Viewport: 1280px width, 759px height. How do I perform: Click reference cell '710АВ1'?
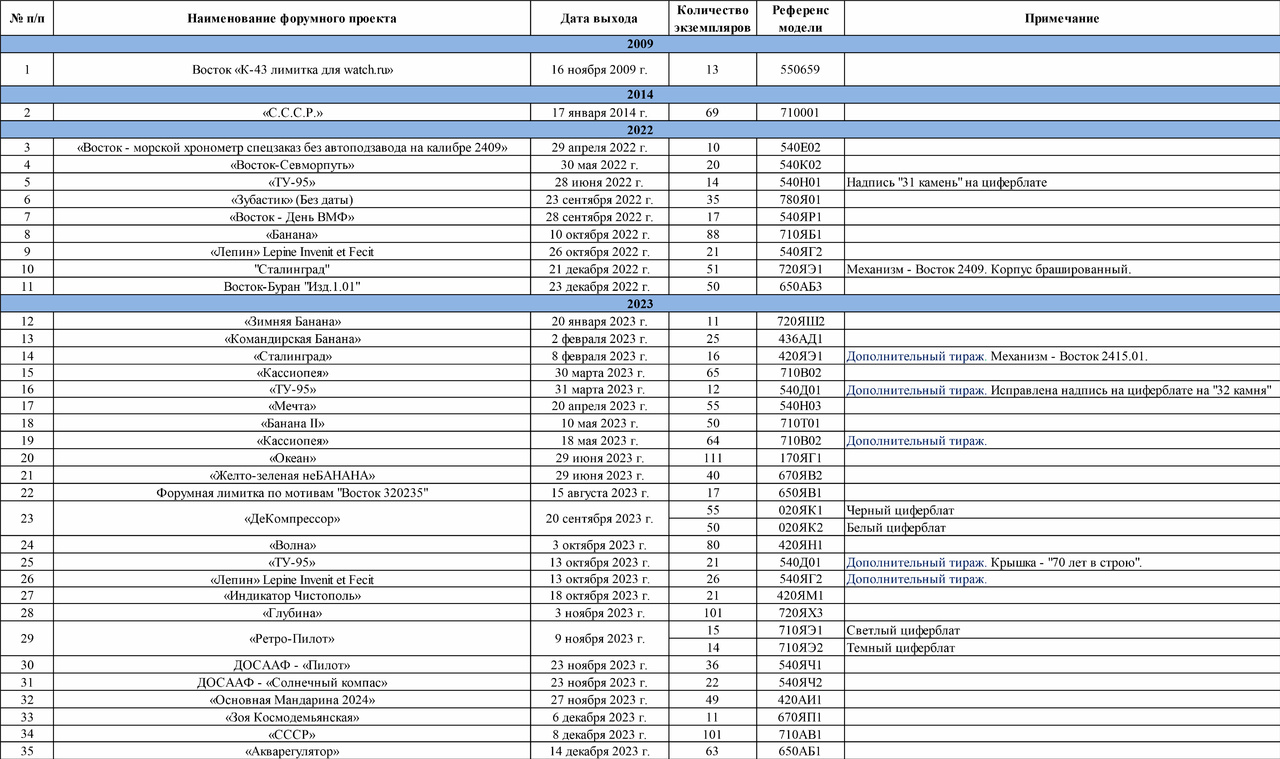[800, 734]
